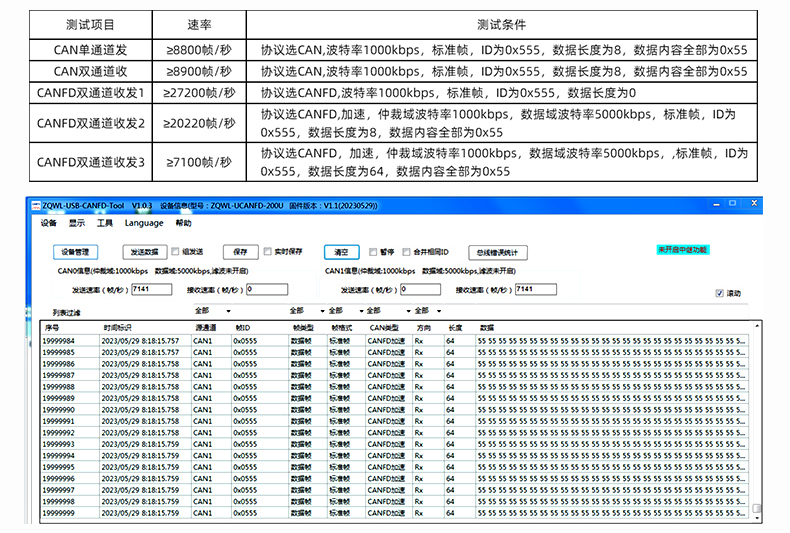790x533 pixels.
Task: Click the 清空 button to clear the list
Action: point(340,252)
